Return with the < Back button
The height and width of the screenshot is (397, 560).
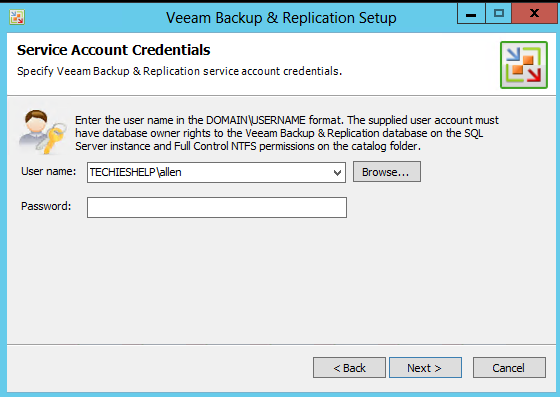[x=349, y=367]
